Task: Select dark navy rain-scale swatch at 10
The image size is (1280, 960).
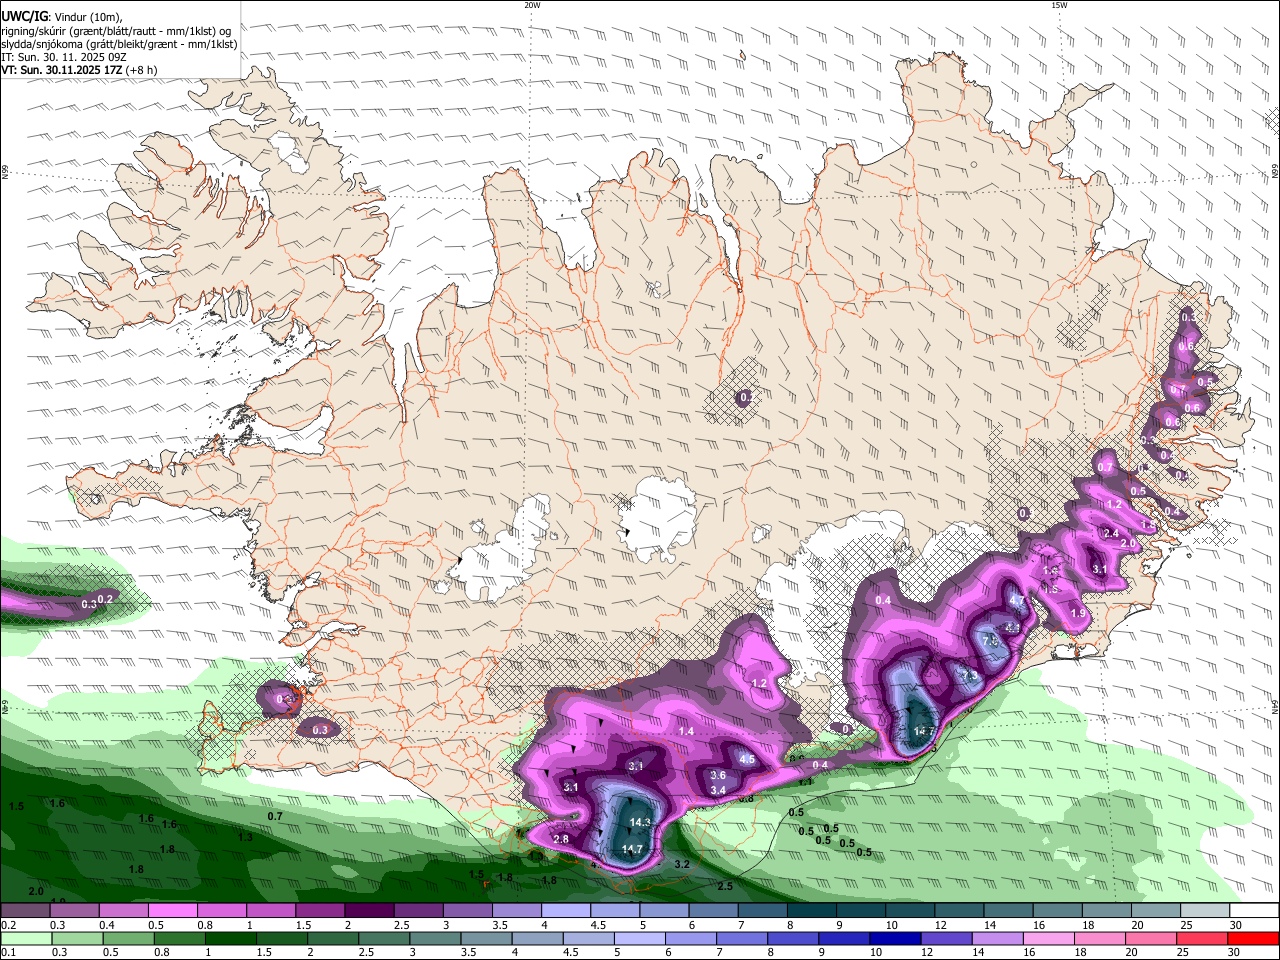Action: click(x=896, y=938)
